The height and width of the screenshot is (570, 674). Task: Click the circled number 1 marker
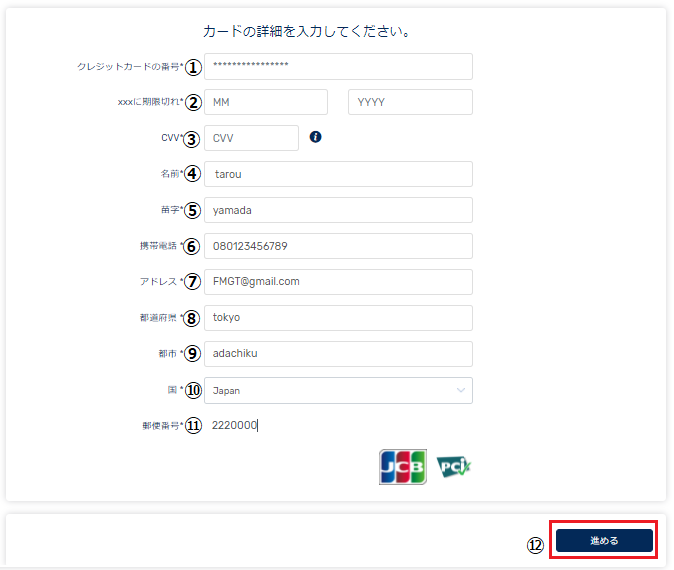coord(193,67)
